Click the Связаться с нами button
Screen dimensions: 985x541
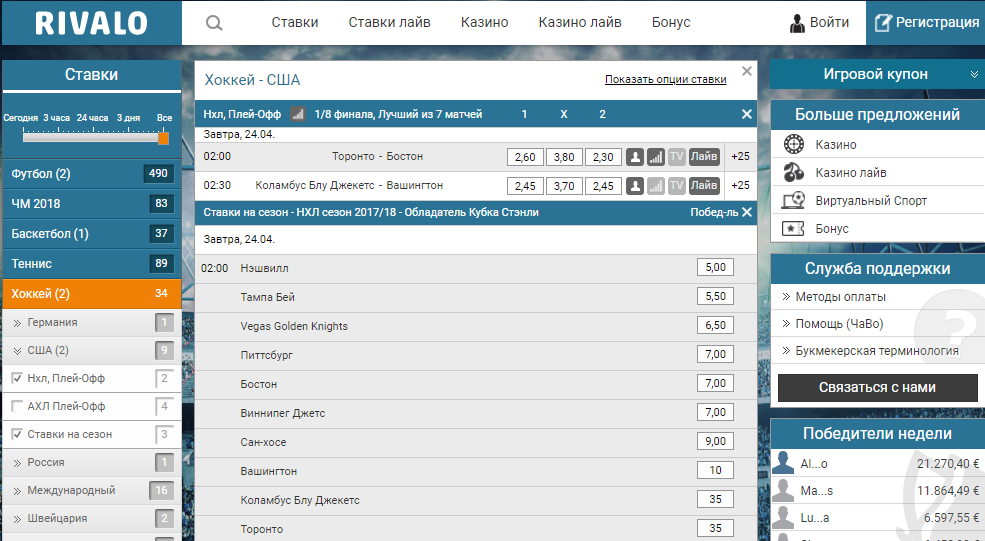pos(877,388)
